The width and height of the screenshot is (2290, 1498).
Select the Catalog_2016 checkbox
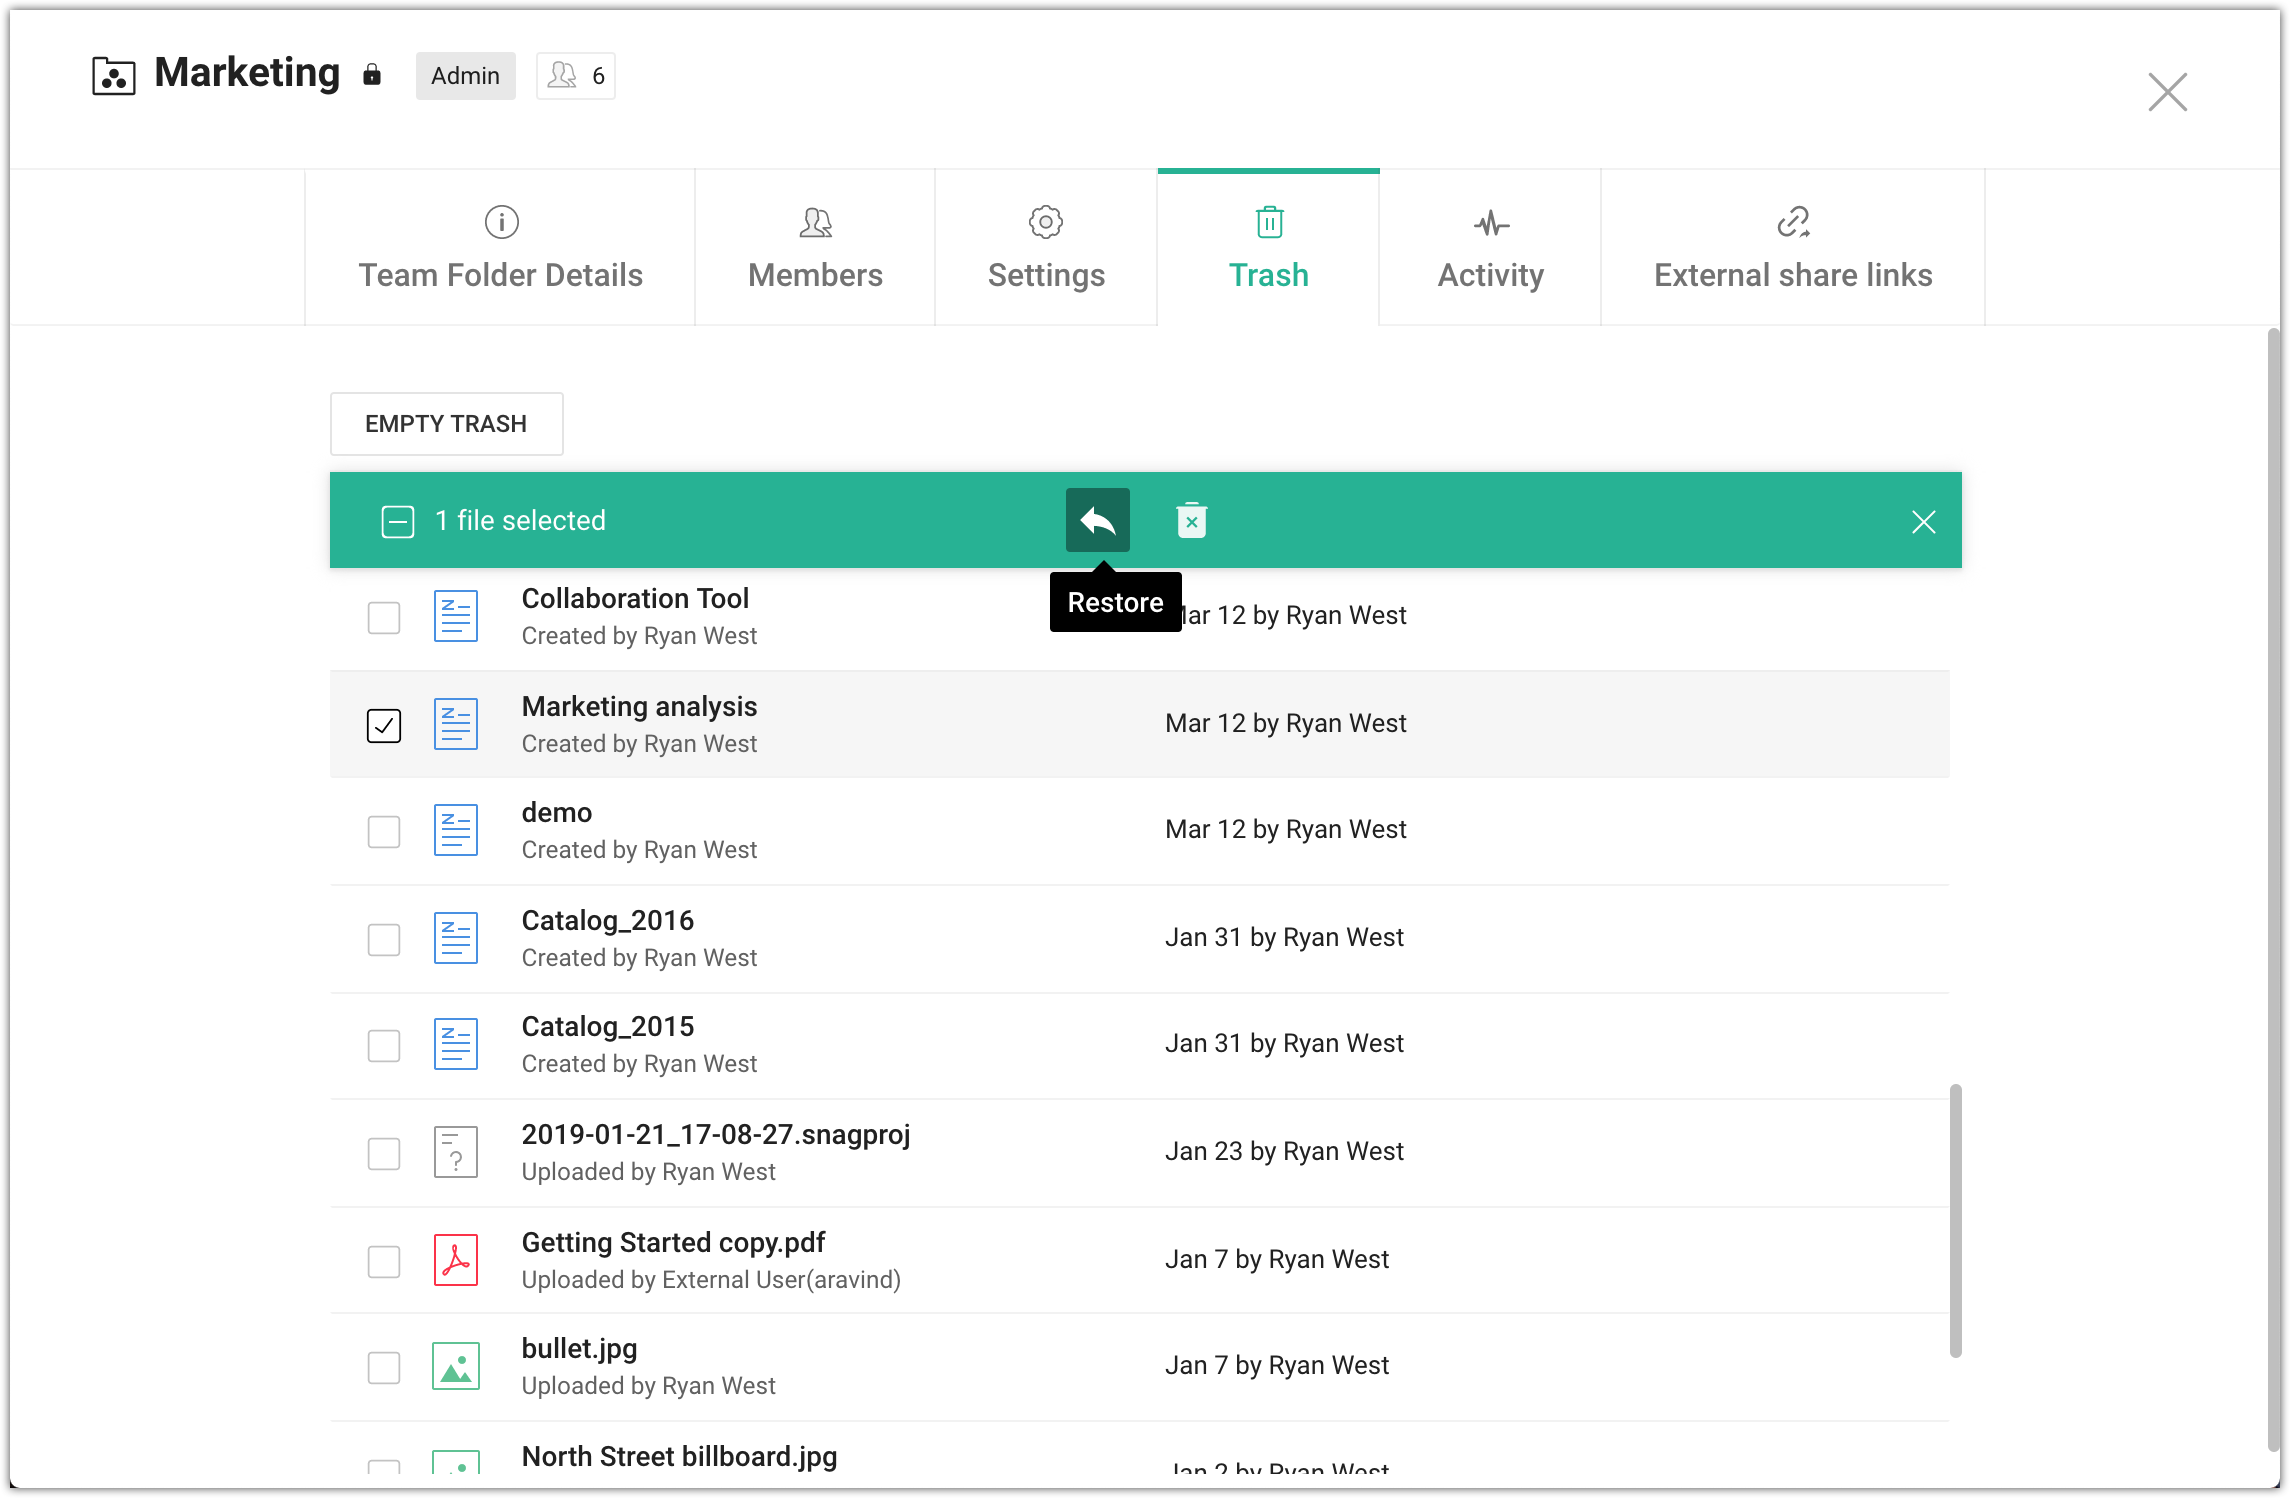(384, 939)
